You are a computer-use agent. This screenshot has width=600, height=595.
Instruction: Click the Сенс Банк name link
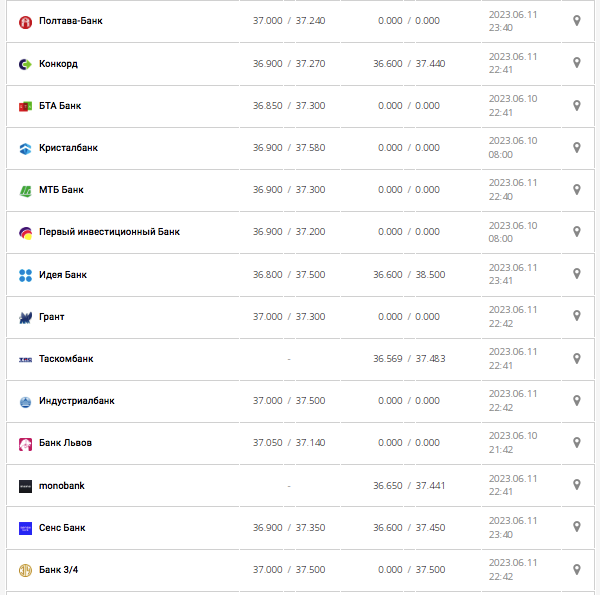62,528
